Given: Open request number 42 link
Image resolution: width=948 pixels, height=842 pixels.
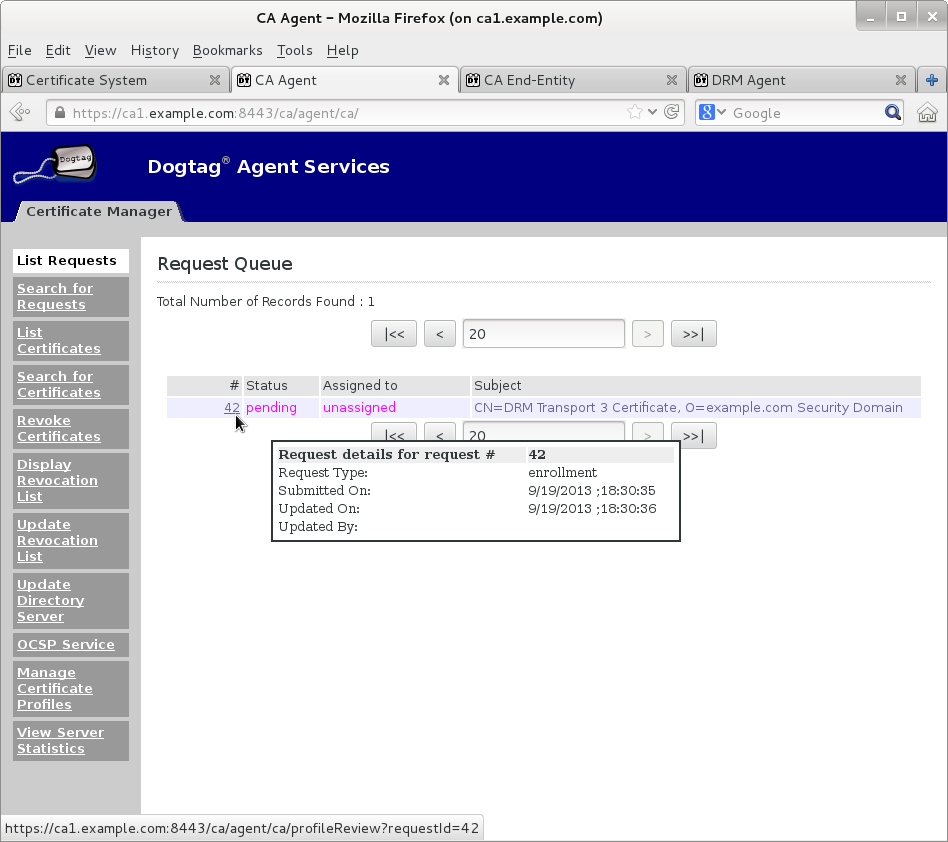Looking at the screenshot, I should click(232, 407).
